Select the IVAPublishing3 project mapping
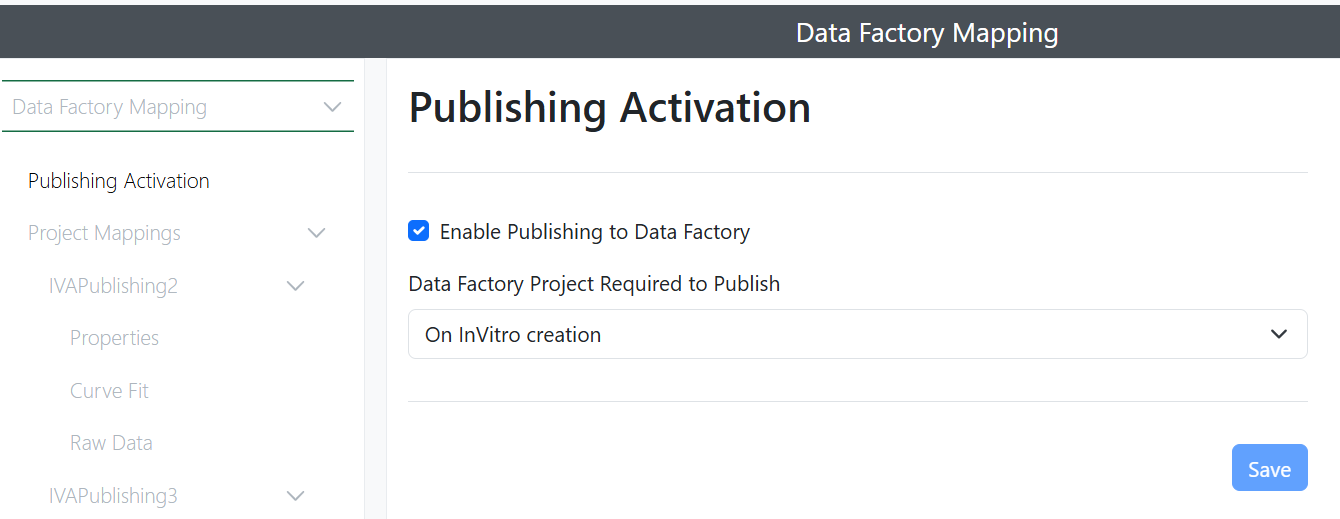The height and width of the screenshot is (519, 1340). click(x=113, y=496)
